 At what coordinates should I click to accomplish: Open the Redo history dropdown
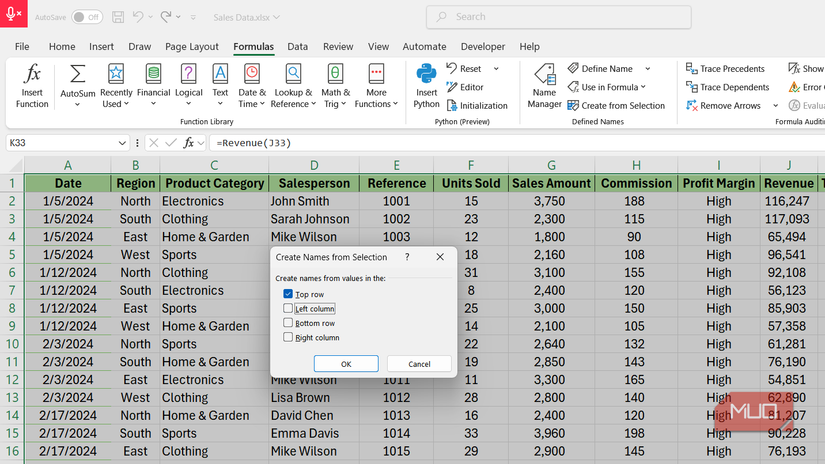(178, 17)
